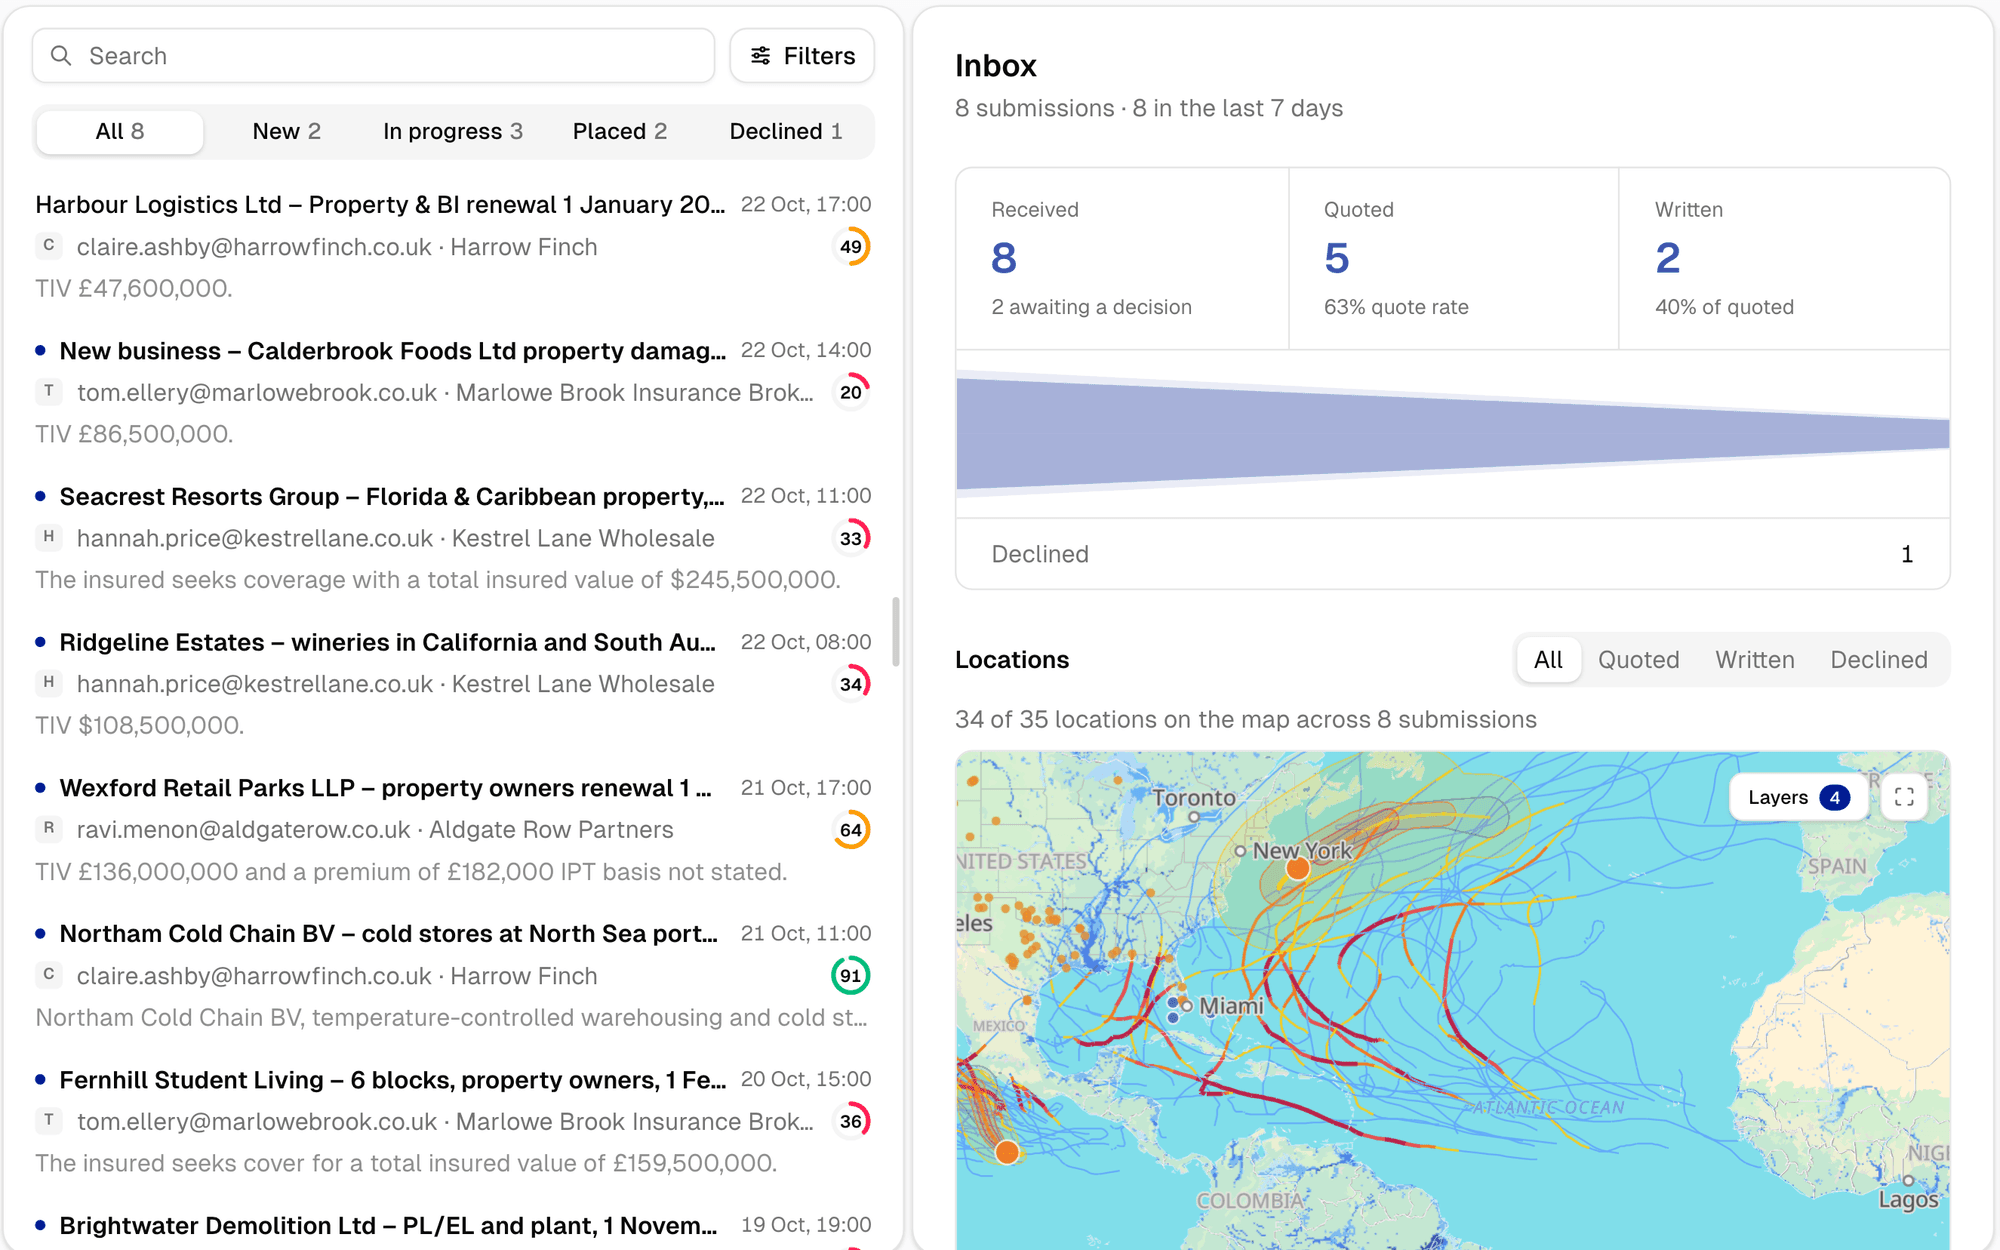Viewport: 2000px width, 1250px height.
Task: Click the score 34 ring for Ridgeline Estates
Action: click(851, 684)
